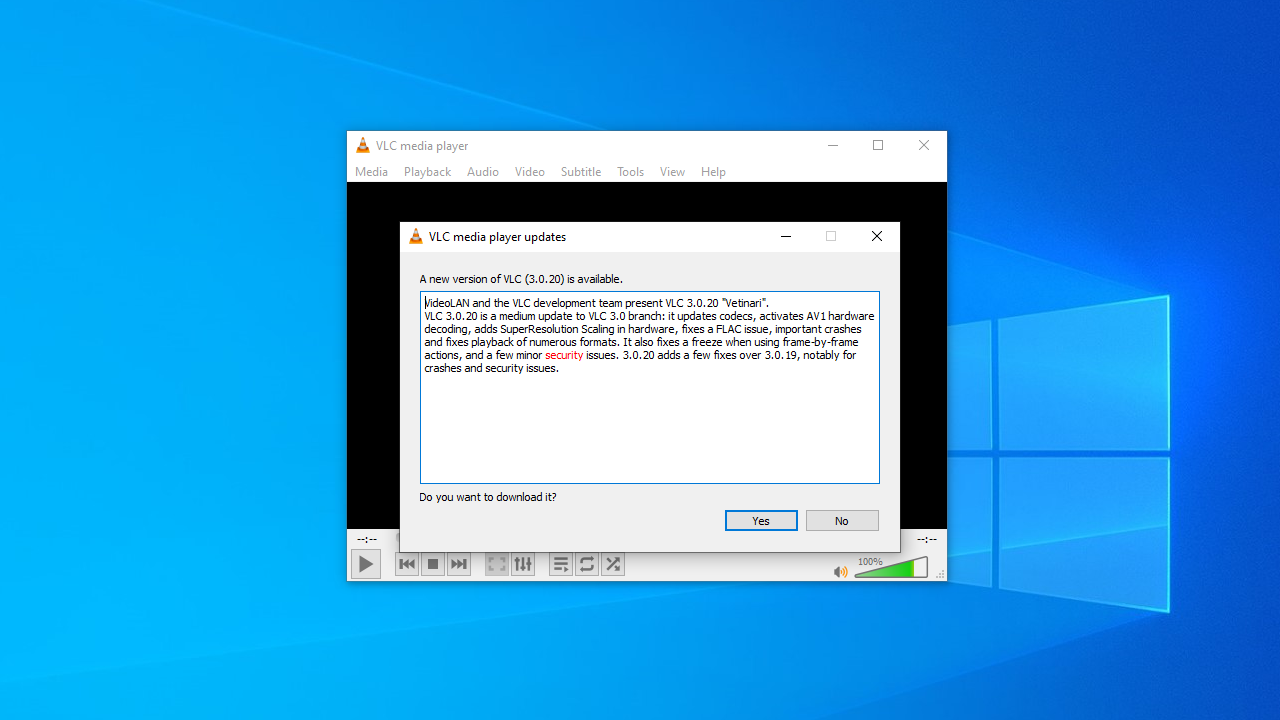The height and width of the screenshot is (720, 1280).
Task: Click the red word "security" in notes
Action: click(x=564, y=355)
